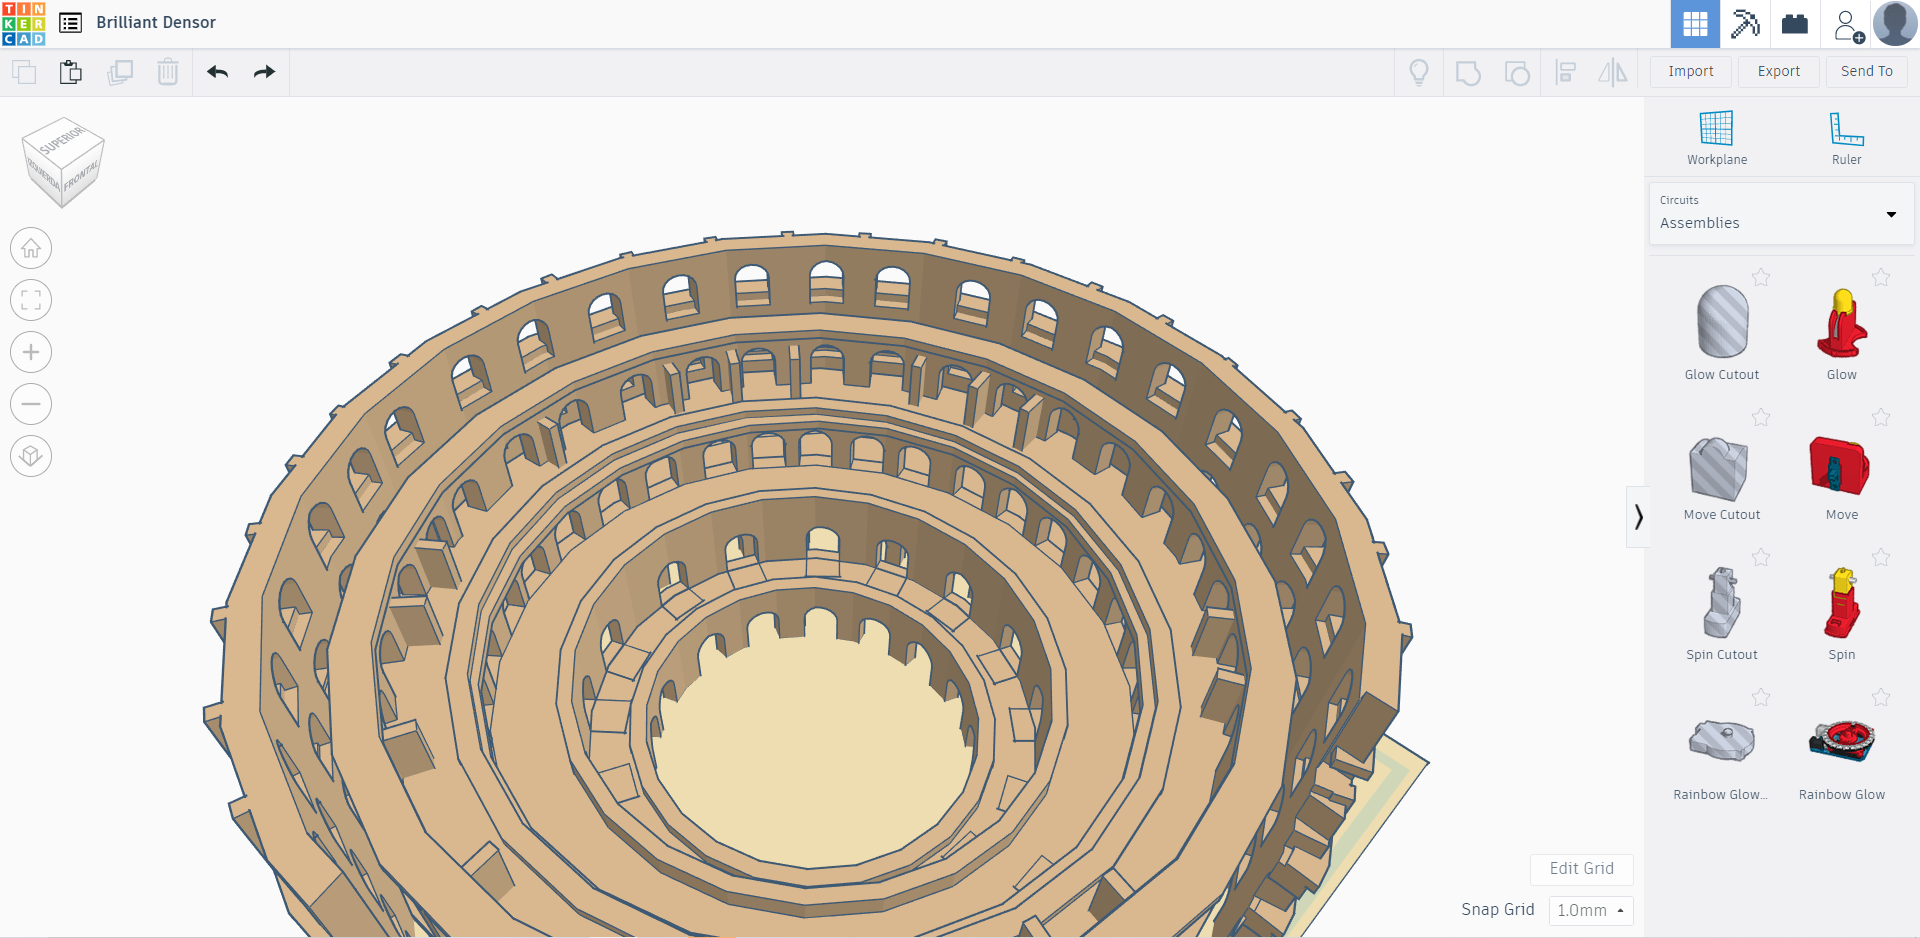This screenshot has width=1920, height=938.
Task: Switch to 3D design grid view
Action: coord(1695,24)
